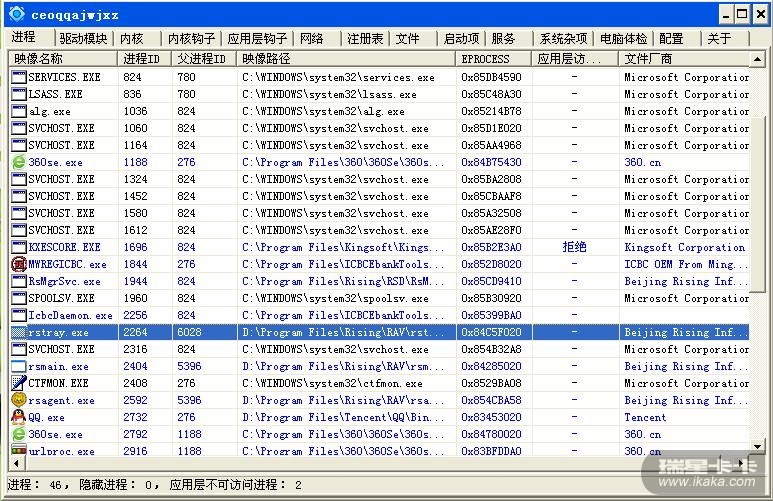The height and width of the screenshot is (501, 773).
Task: Open the 注册表 tab
Action: [365, 38]
